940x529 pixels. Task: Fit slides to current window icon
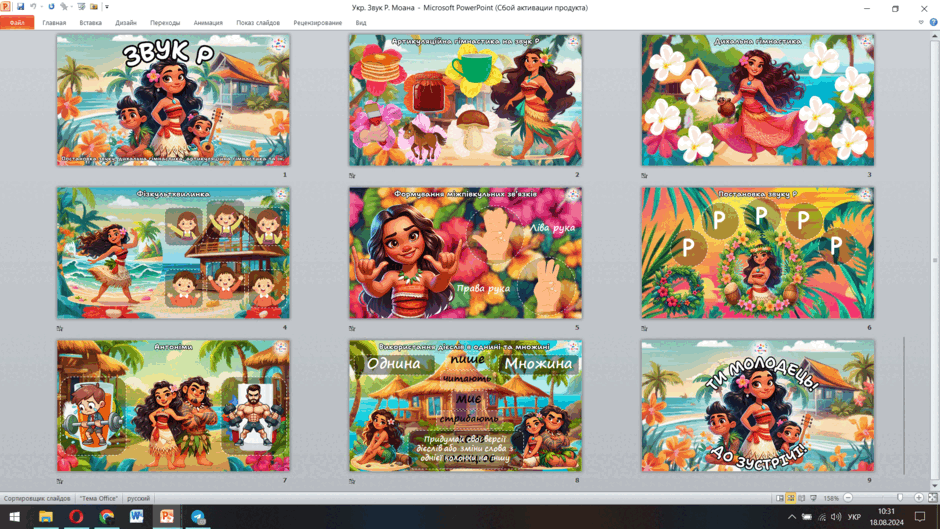(932, 498)
